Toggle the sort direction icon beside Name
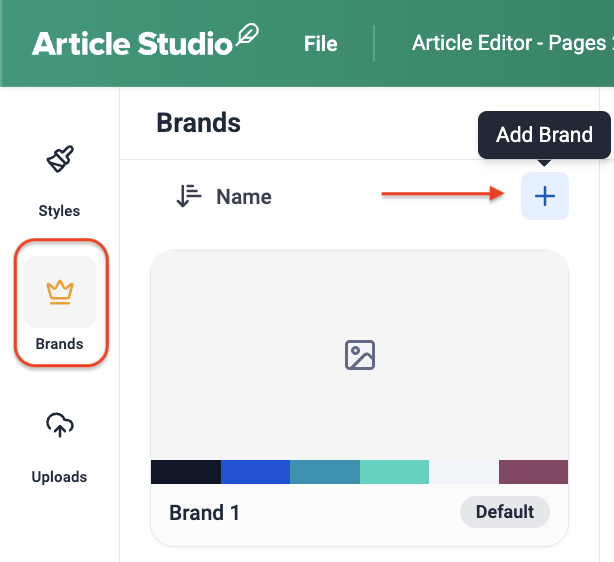 tap(188, 196)
